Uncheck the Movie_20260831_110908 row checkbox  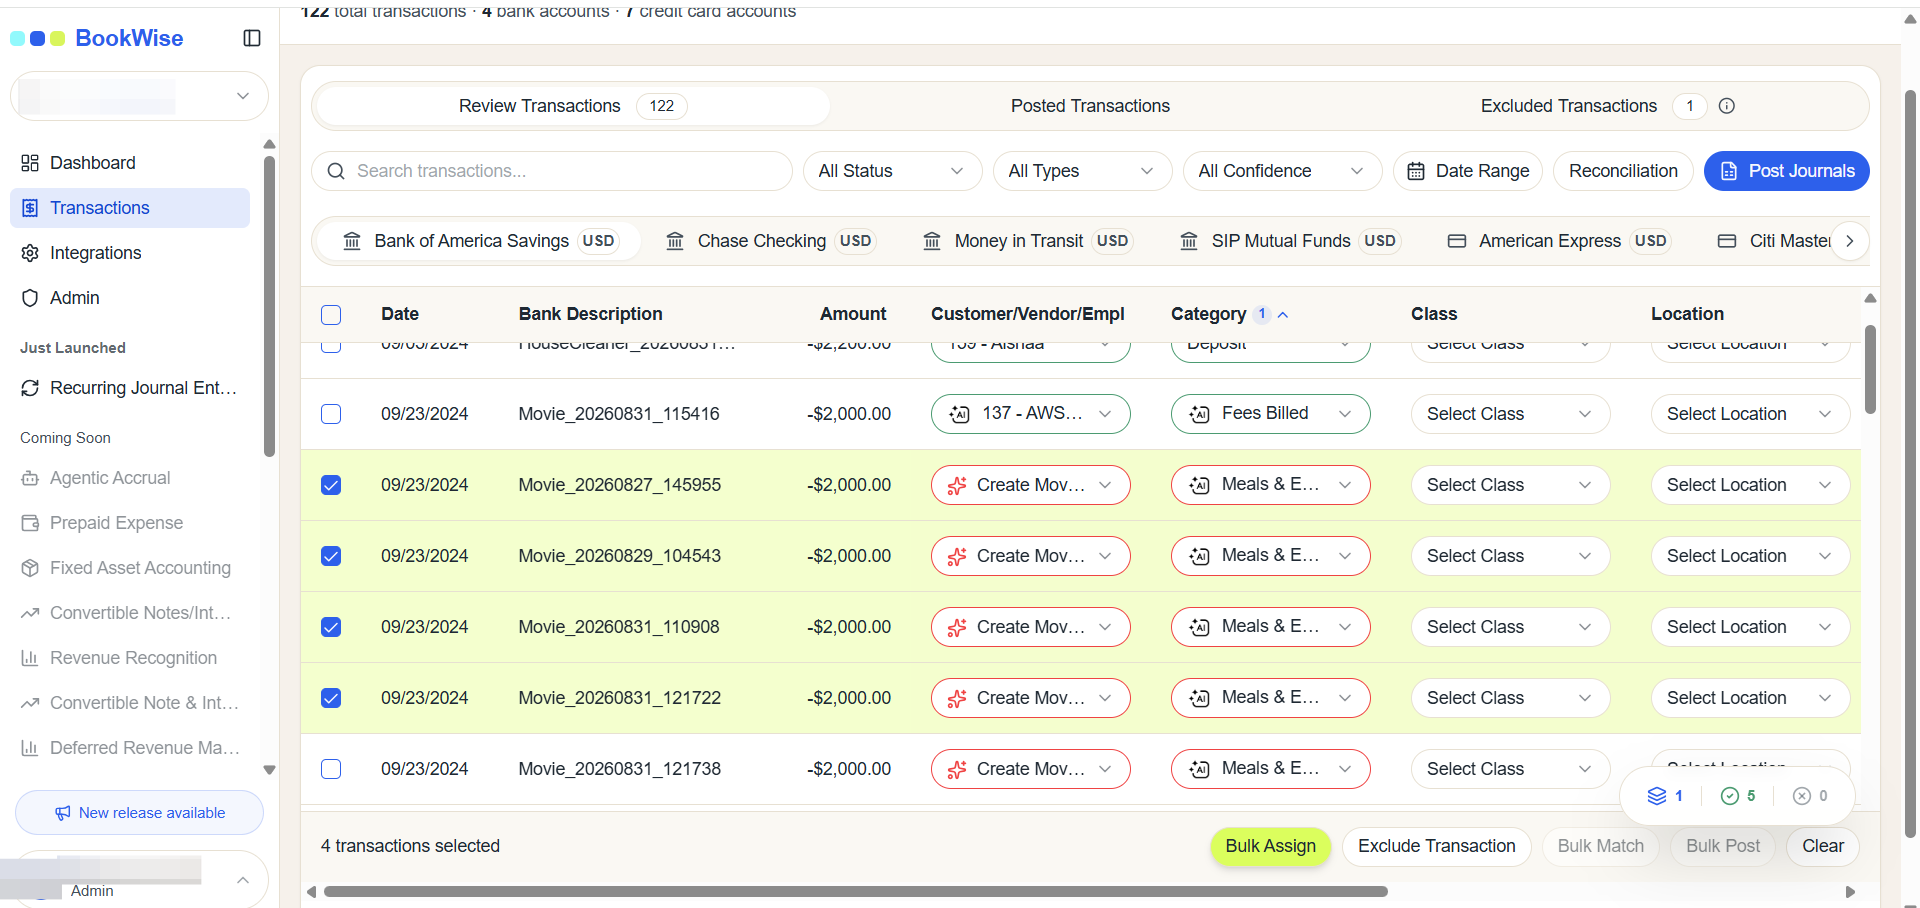point(331,627)
